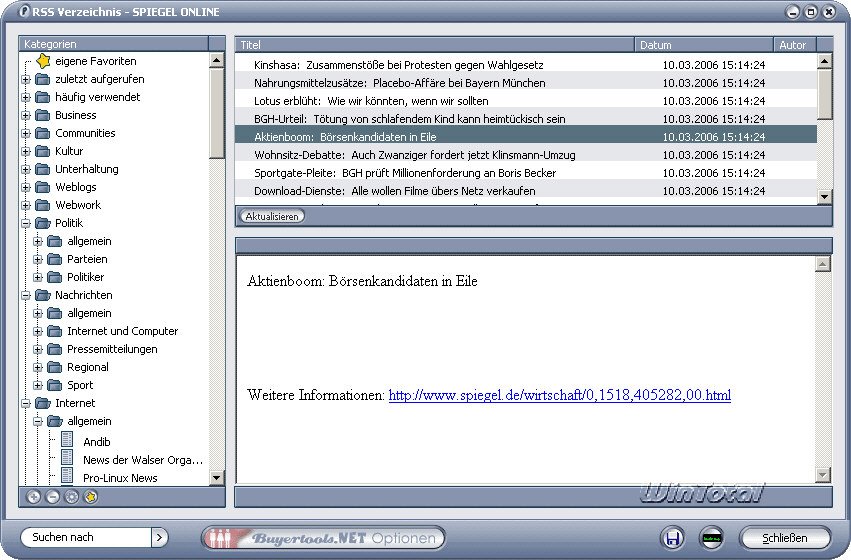Click the Aktualisieren button
851x560 pixels.
pos(272,216)
